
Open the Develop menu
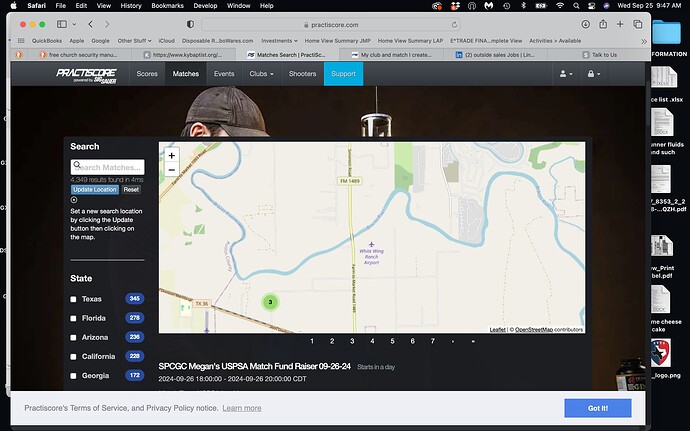(205, 6)
